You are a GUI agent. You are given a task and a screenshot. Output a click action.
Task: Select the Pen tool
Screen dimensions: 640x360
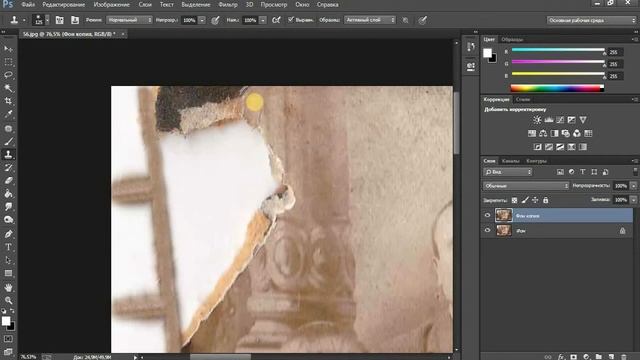click(8, 234)
